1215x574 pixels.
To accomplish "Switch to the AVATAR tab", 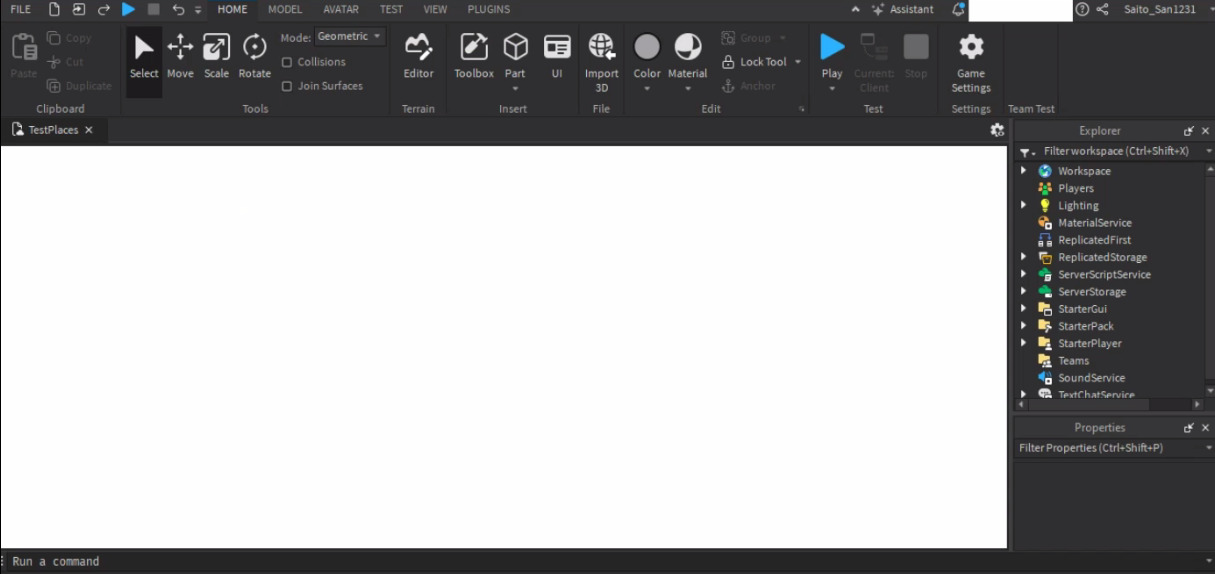I will [341, 9].
